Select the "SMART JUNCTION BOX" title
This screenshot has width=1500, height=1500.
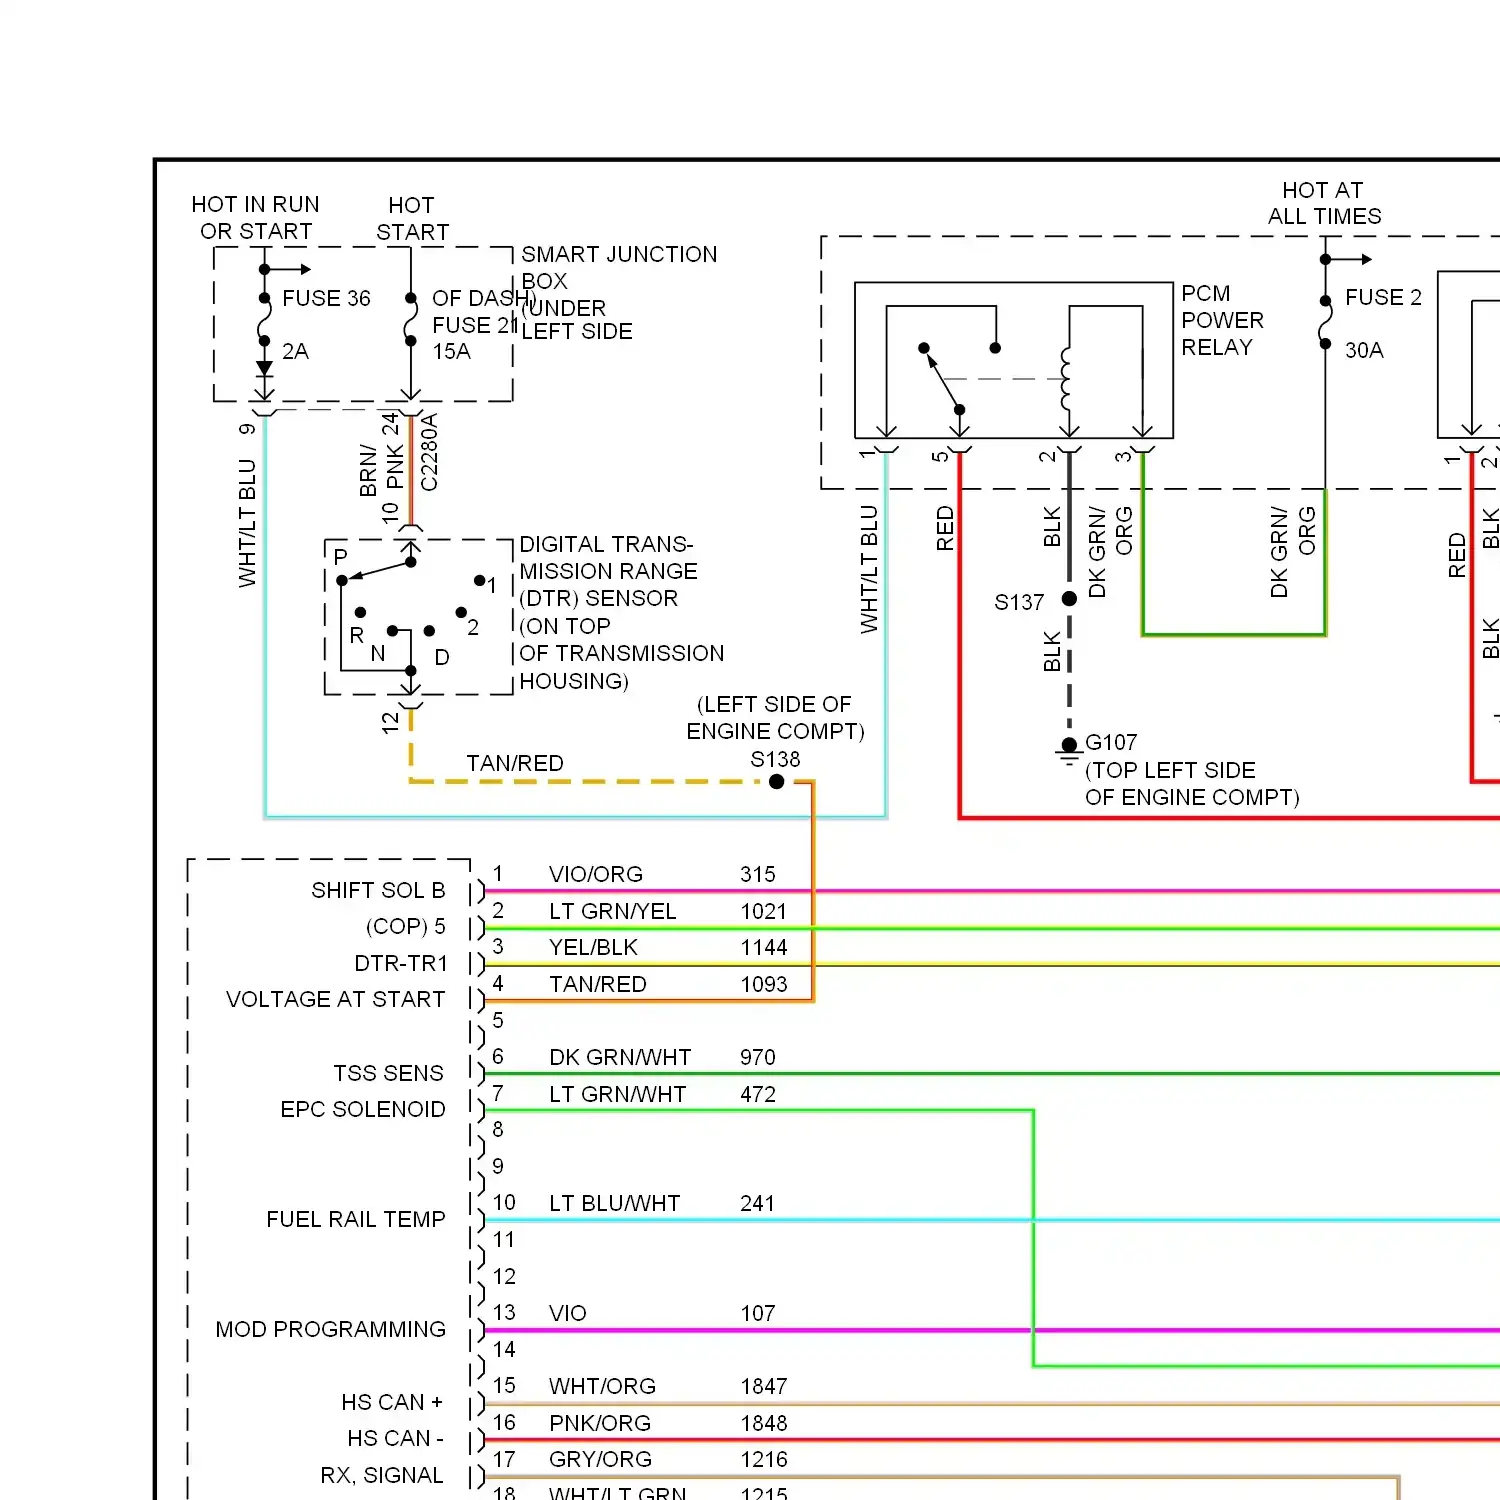pos(619,267)
